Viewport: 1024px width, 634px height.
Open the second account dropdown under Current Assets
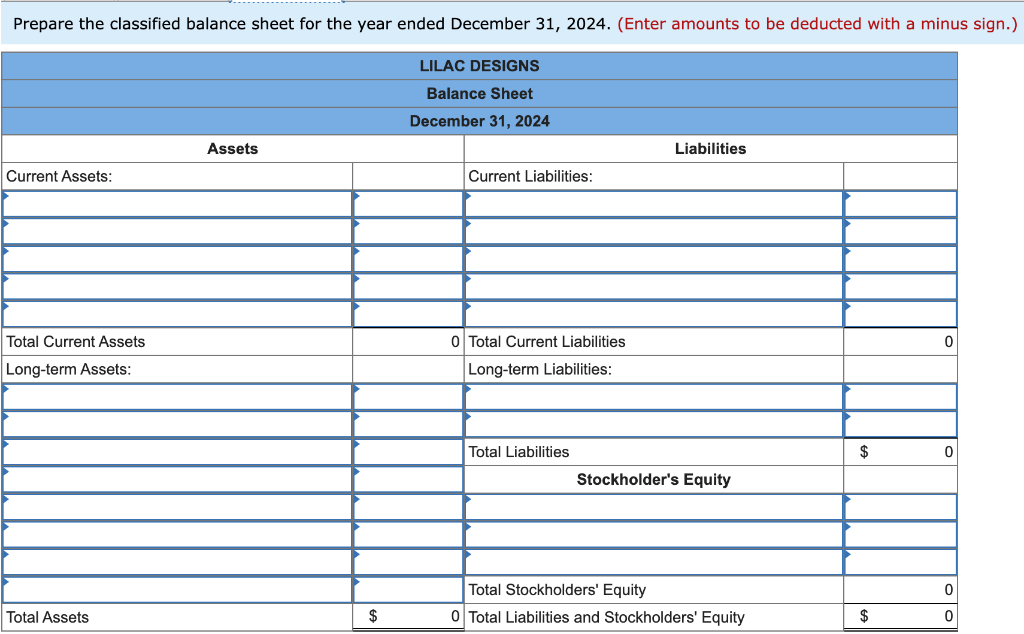(177, 231)
